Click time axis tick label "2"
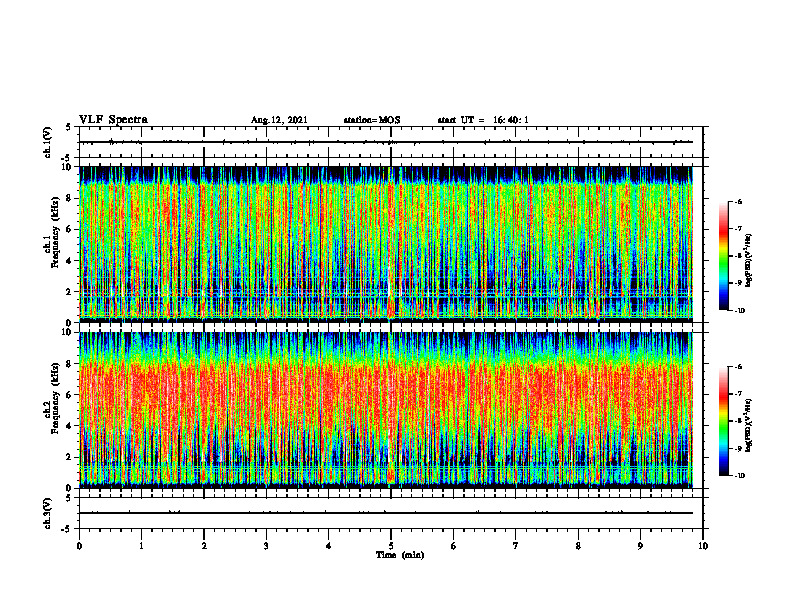 click(204, 546)
